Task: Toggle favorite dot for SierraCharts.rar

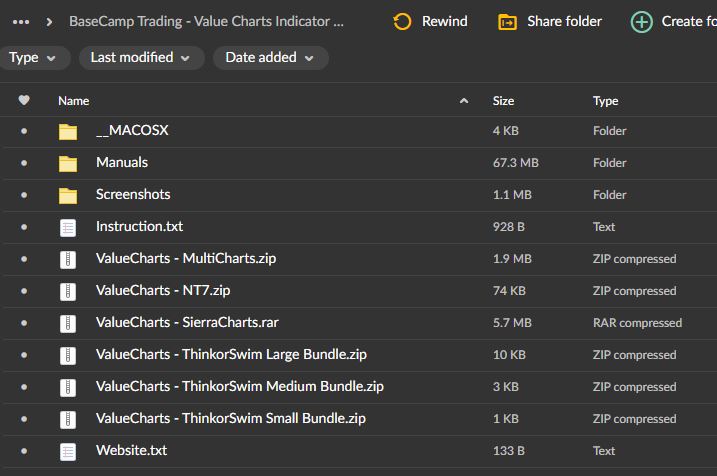Action: pos(24,323)
